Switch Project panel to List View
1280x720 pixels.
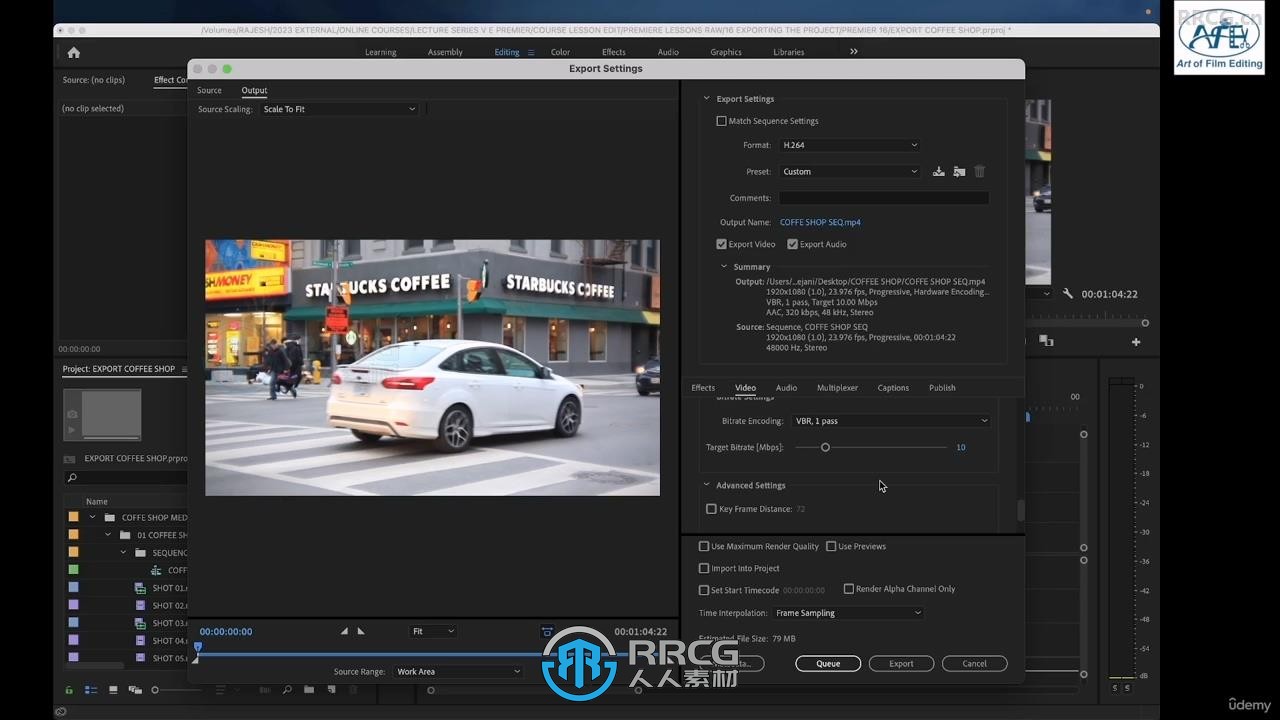point(91,690)
